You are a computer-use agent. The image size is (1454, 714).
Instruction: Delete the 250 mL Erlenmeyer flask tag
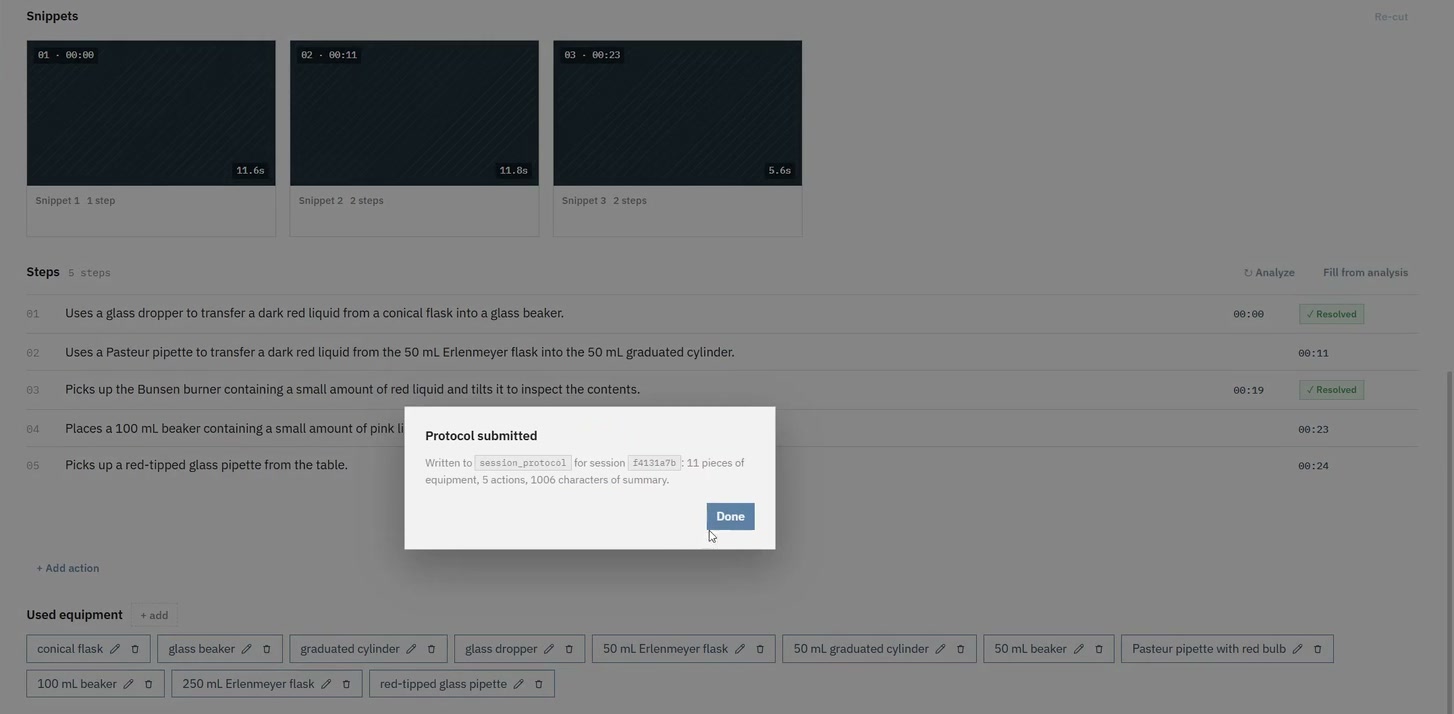point(346,684)
